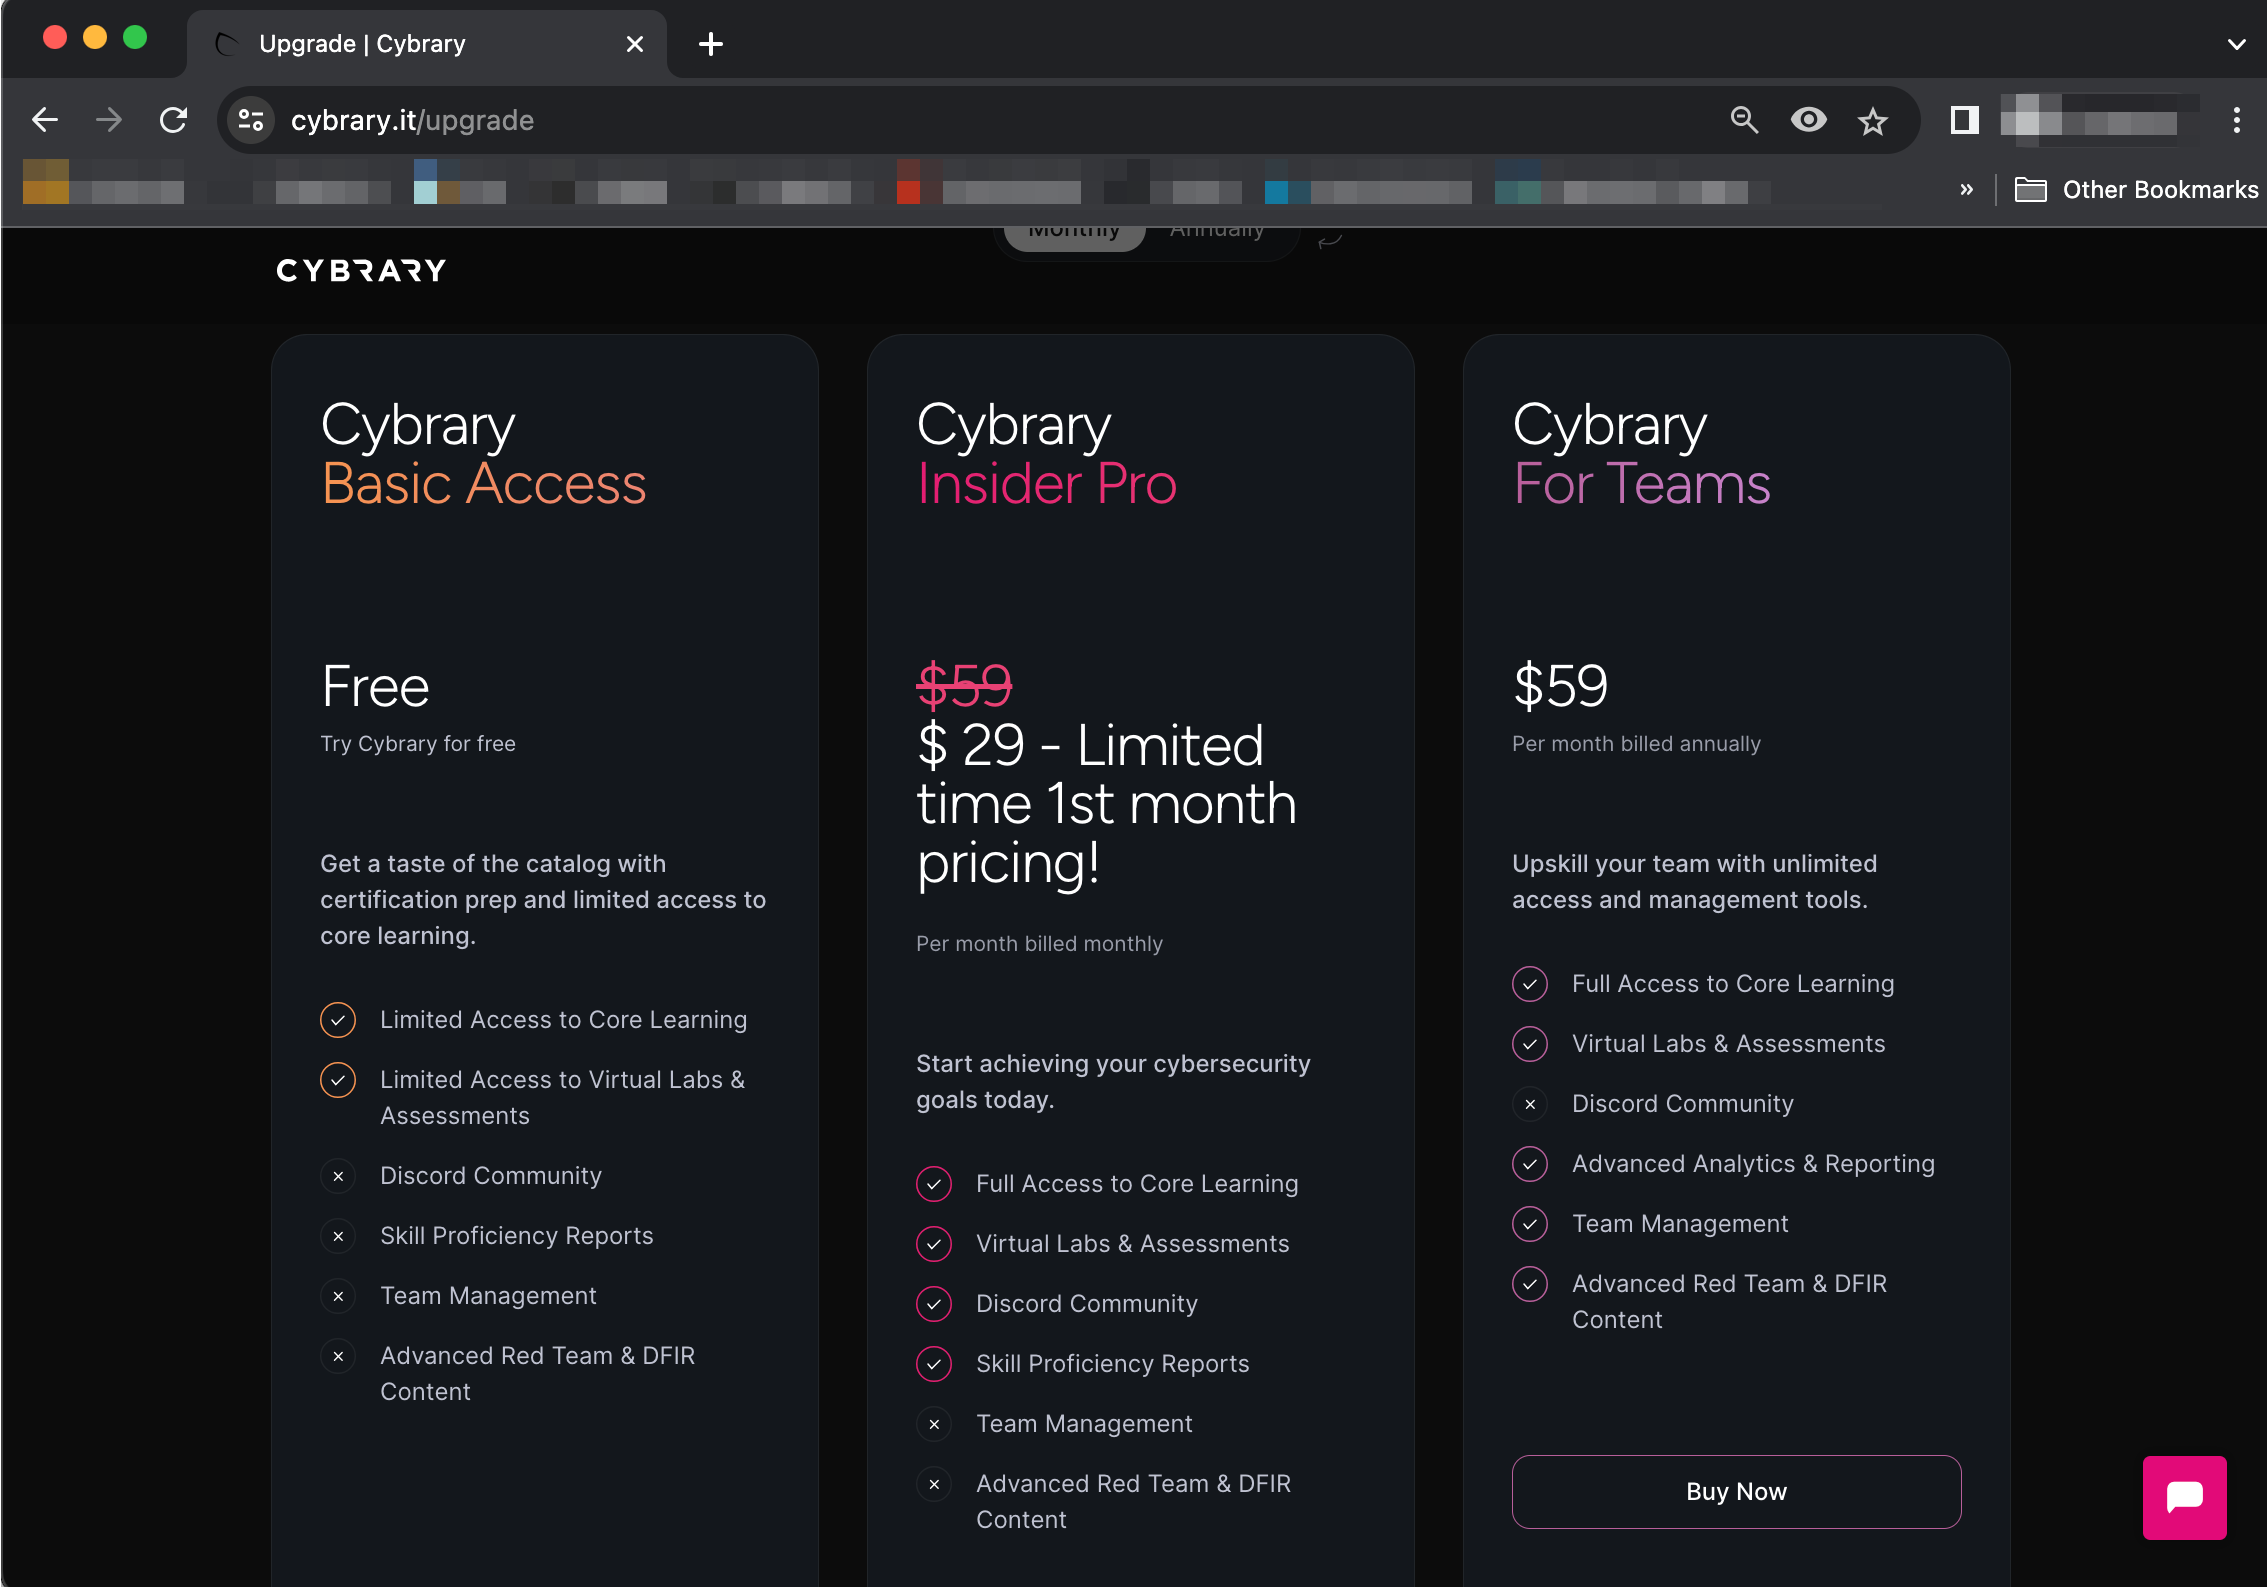
Task: Click the For Teams Advanced Red Team check icon
Action: [1530, 1284]
